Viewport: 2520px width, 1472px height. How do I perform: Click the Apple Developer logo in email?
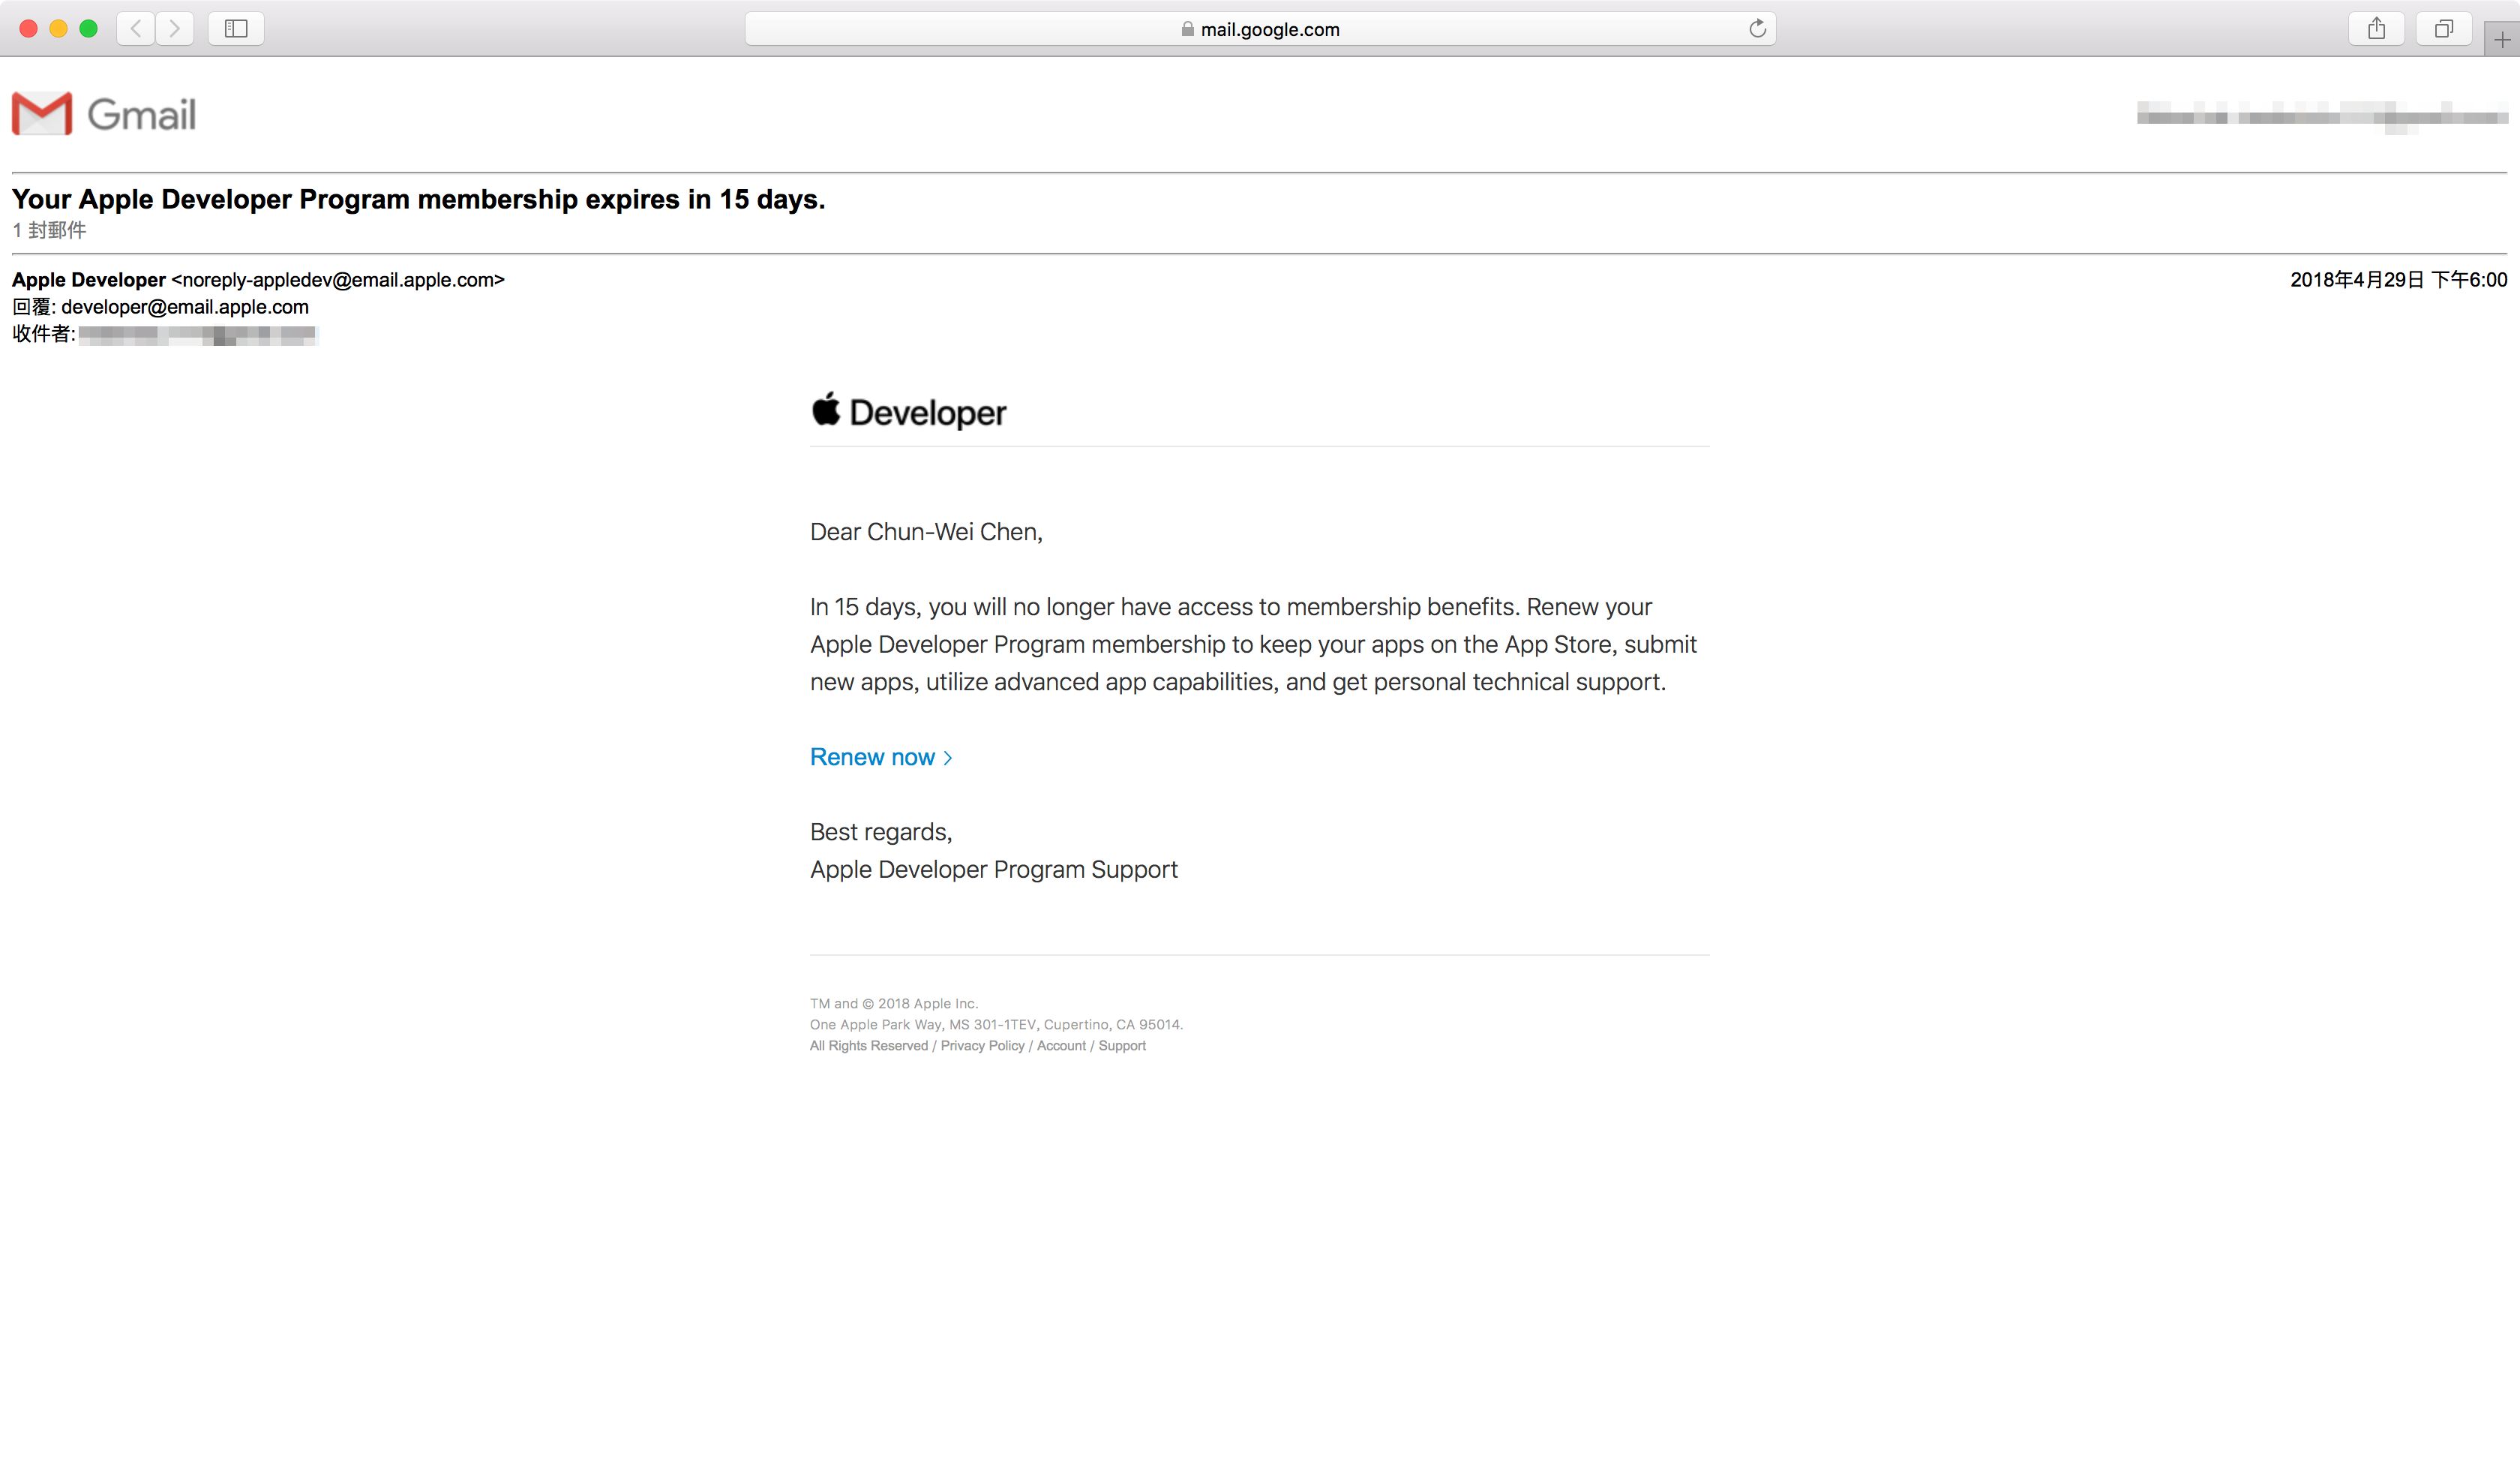pyautogui.click(x=908, y=411)
